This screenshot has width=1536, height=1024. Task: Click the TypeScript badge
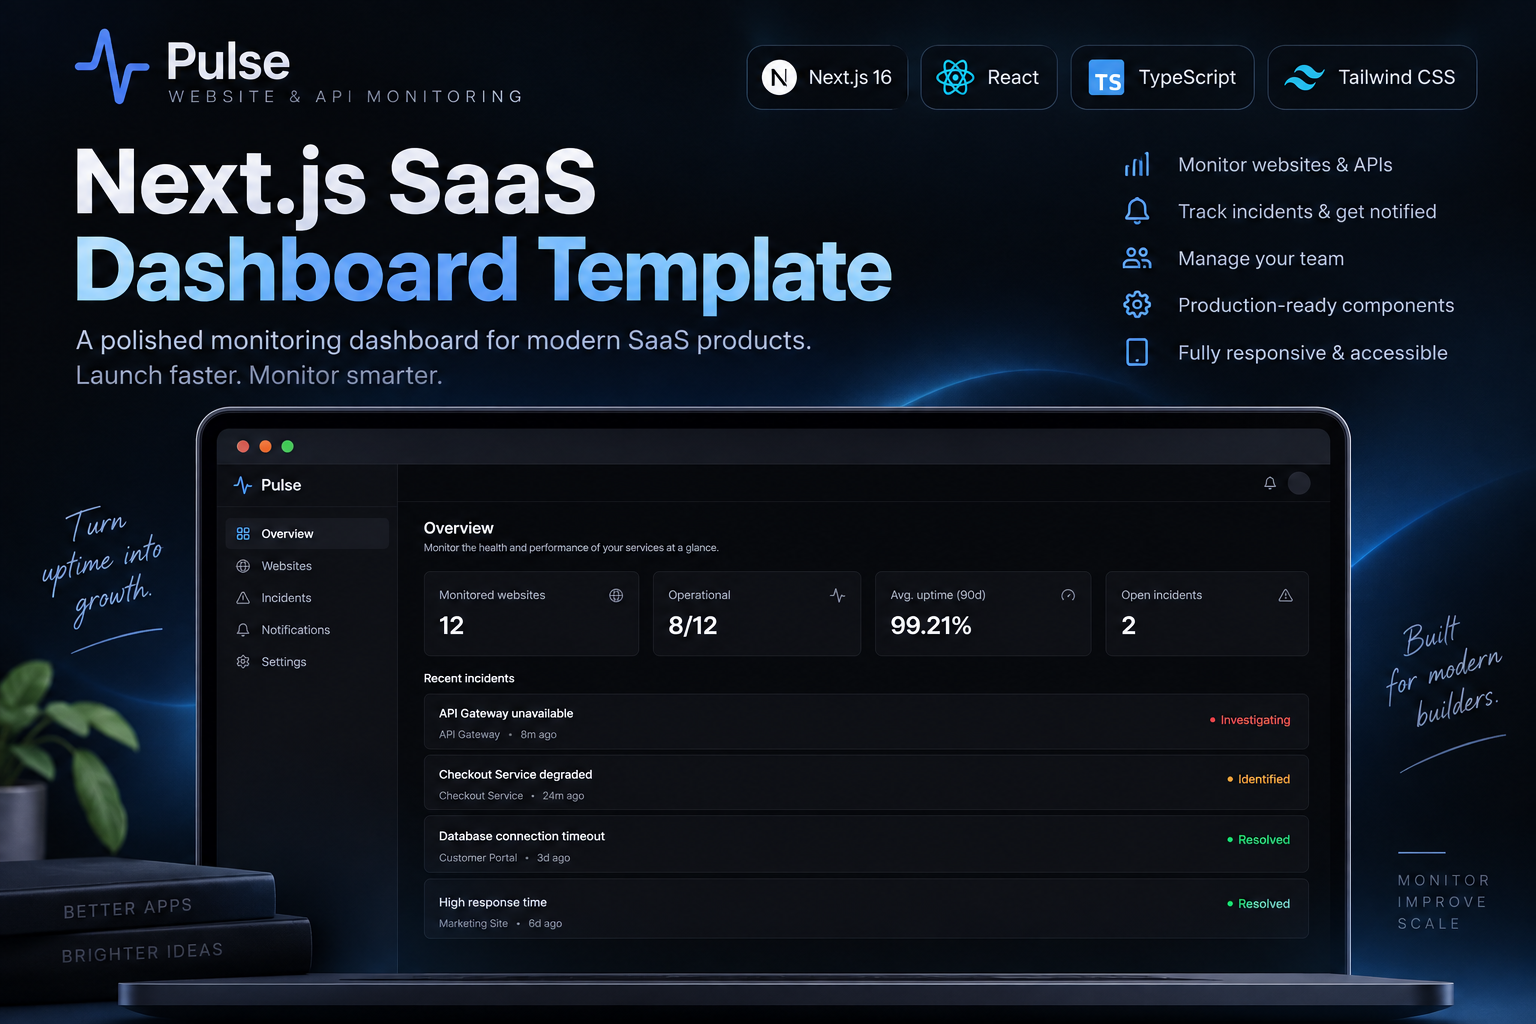tap(1162, 77)
